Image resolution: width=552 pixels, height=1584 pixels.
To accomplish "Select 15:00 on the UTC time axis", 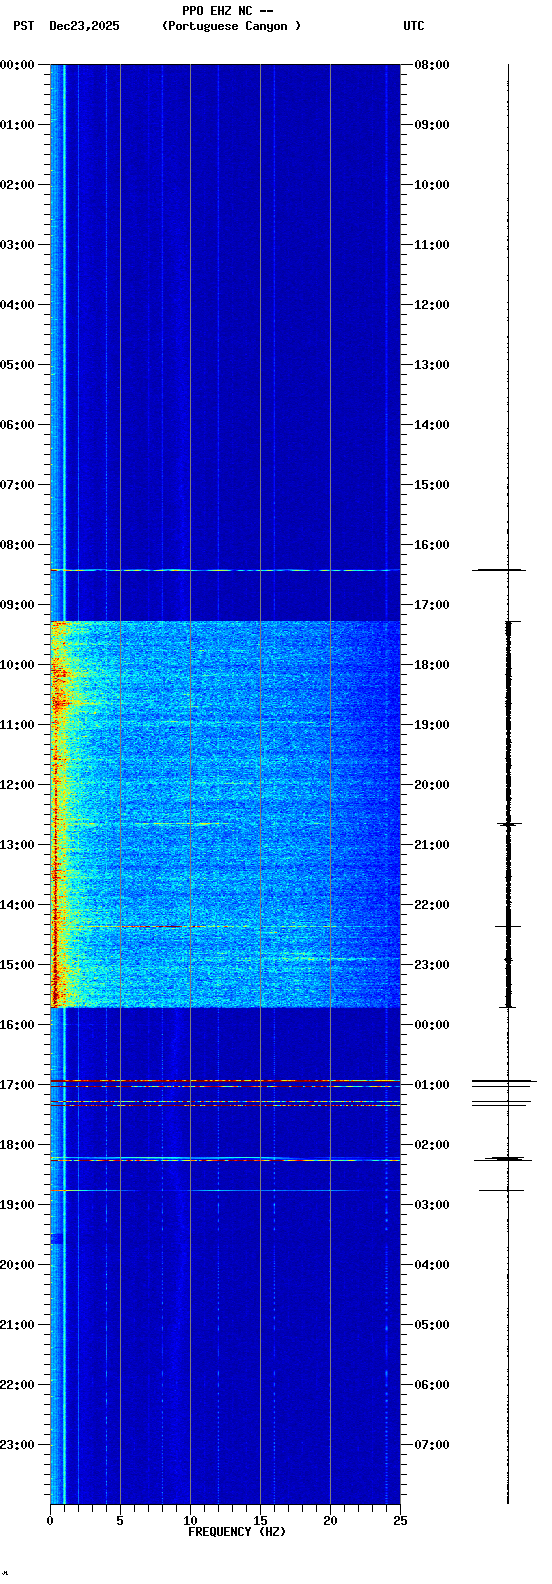I will (x=432, y=485).
